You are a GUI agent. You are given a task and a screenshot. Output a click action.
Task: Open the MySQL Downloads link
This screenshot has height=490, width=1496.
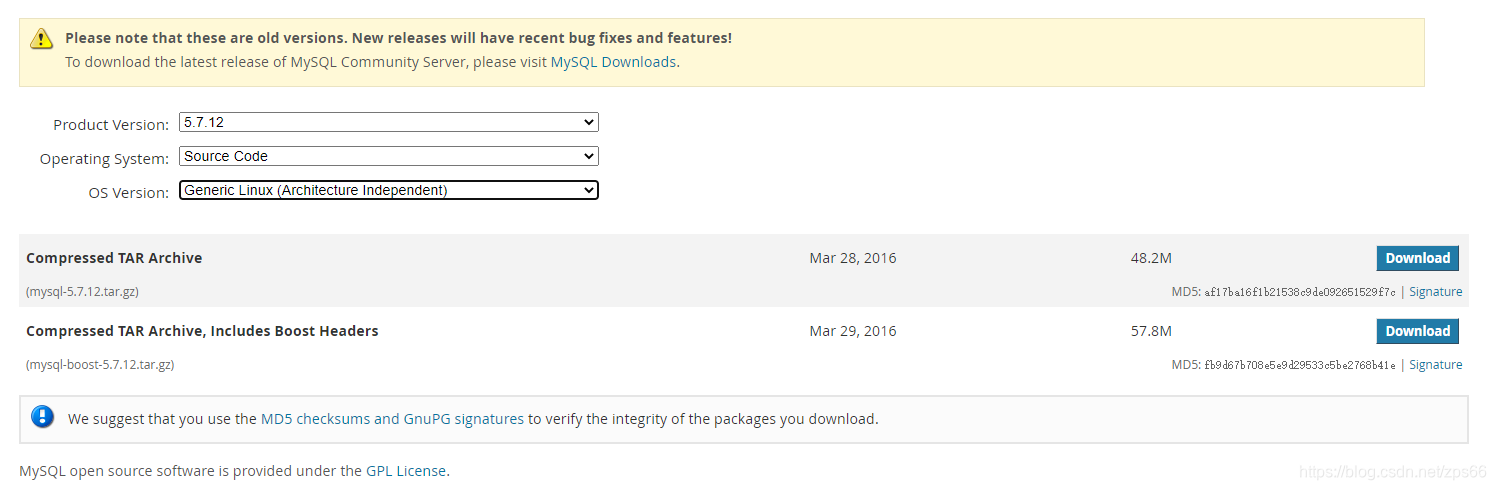click(613, 62)
